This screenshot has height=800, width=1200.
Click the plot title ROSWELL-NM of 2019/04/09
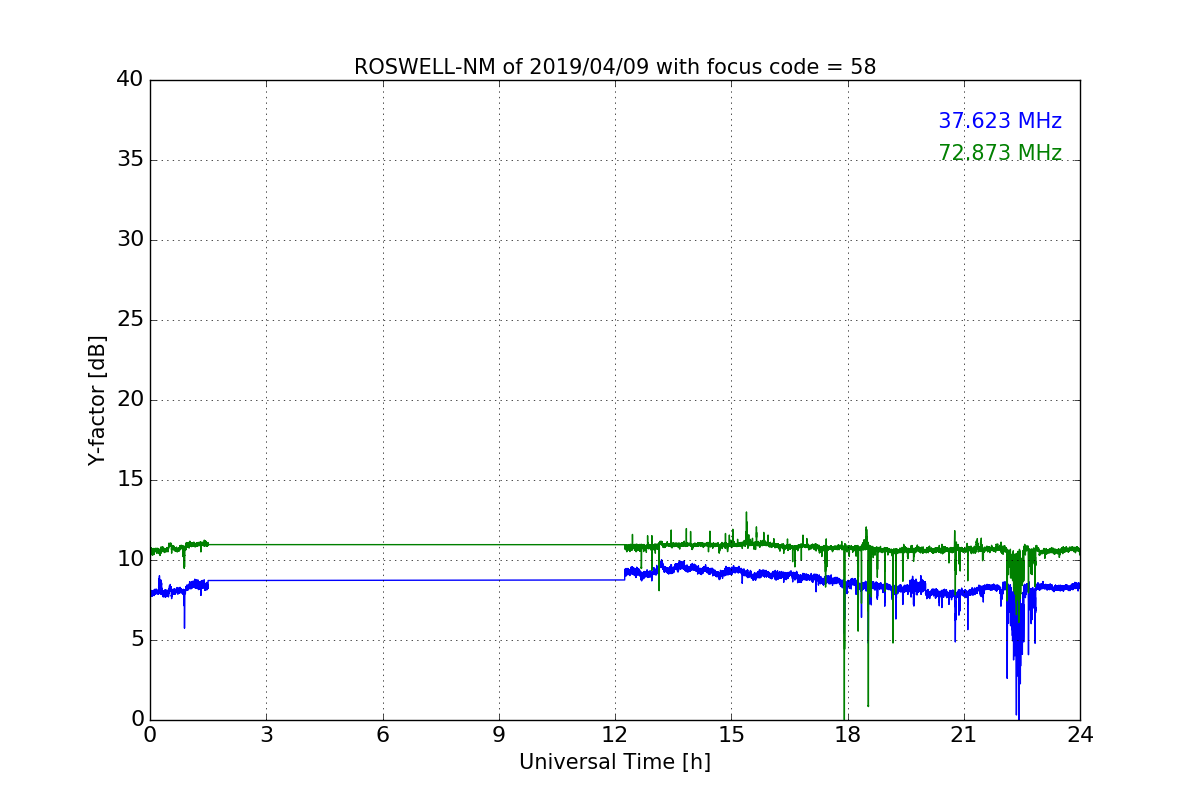pyautogui.click(x=615, y=67)
